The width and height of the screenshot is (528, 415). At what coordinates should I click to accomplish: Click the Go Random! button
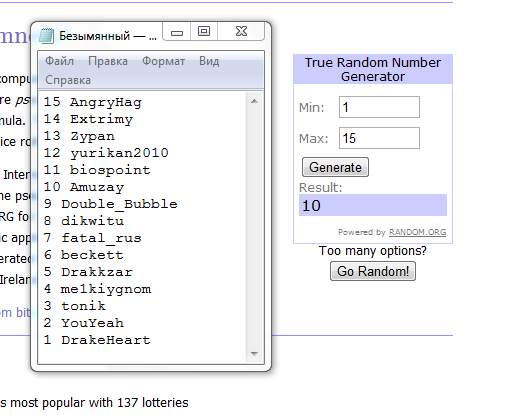(373, 271)
